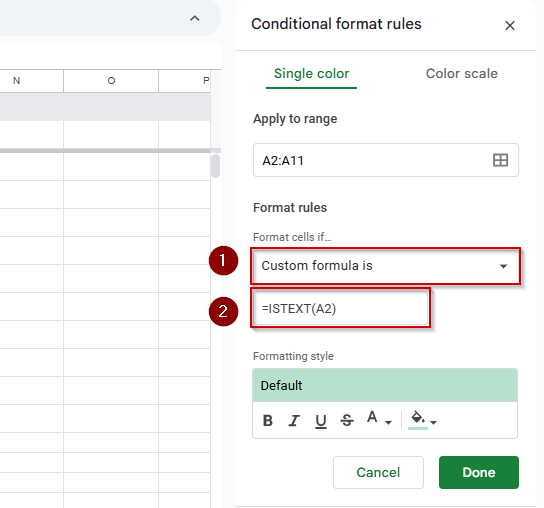The width and height of the screenshot is (544, 508).
Task: Select the Default formatting style preview
Action: pos(385,385)
